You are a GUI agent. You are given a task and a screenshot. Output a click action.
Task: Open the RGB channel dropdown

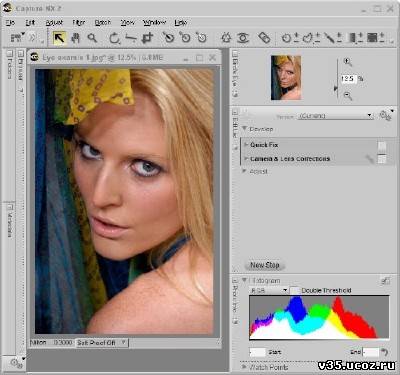(x=269, y=290)
